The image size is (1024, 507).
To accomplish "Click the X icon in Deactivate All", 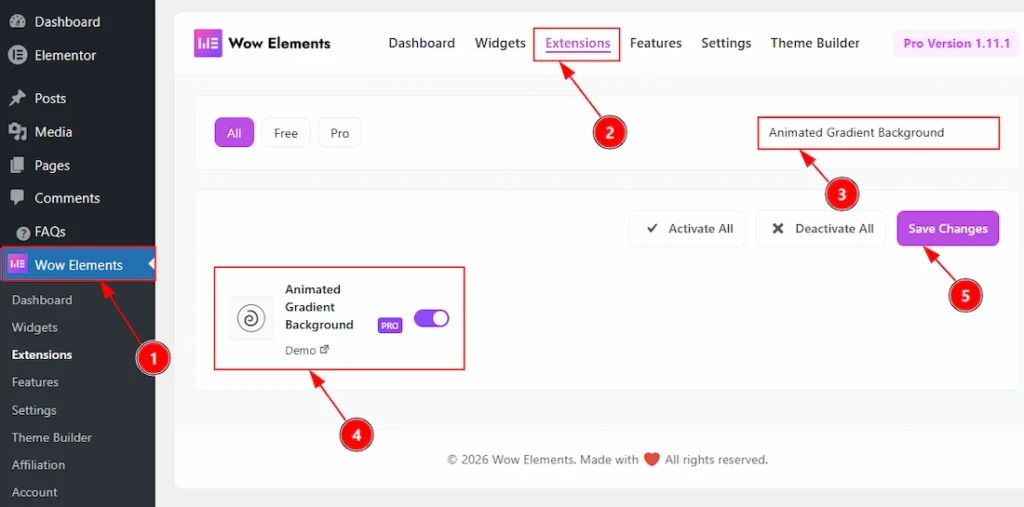I will [778, 229].
